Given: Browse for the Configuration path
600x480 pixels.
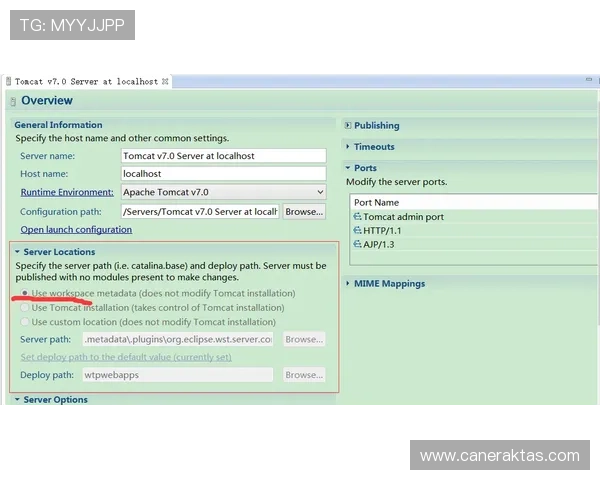Looking at the screenshot, I should 304,212.
